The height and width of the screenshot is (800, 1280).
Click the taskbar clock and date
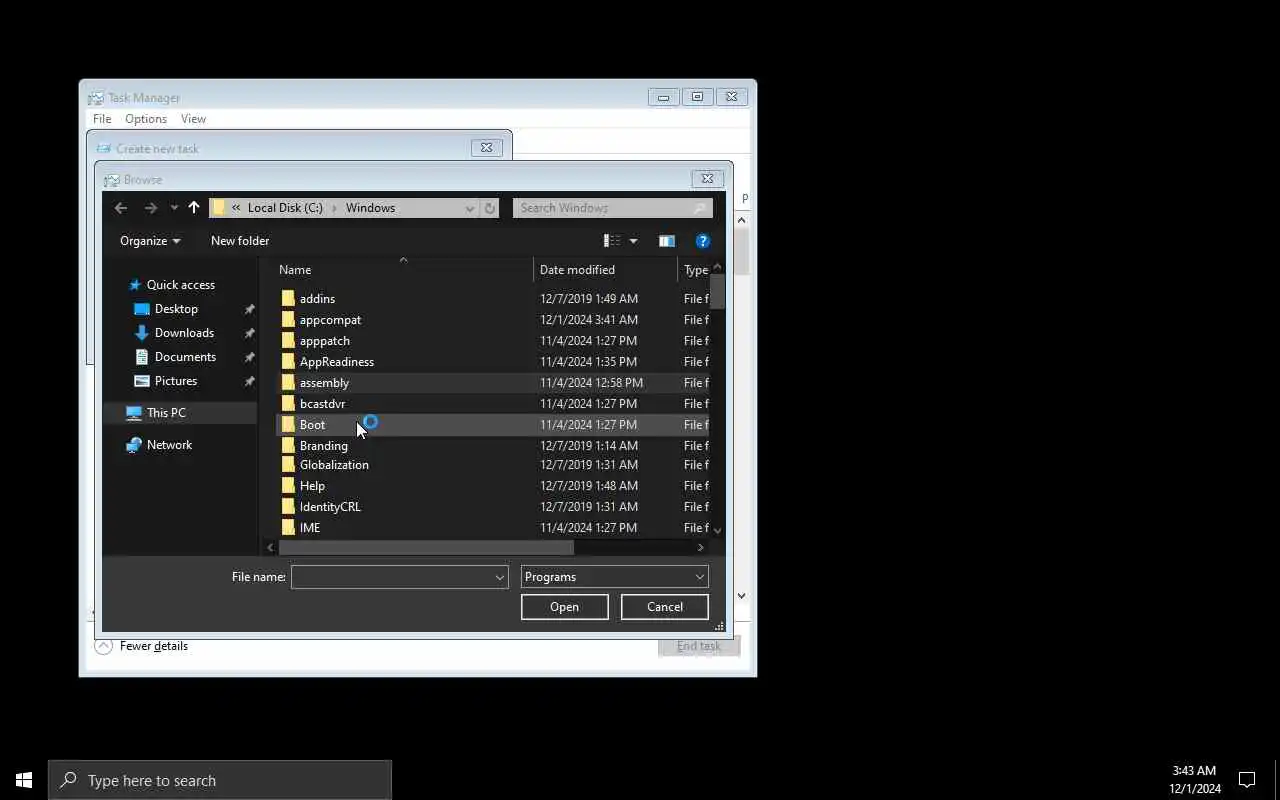tap(1195, 780)
